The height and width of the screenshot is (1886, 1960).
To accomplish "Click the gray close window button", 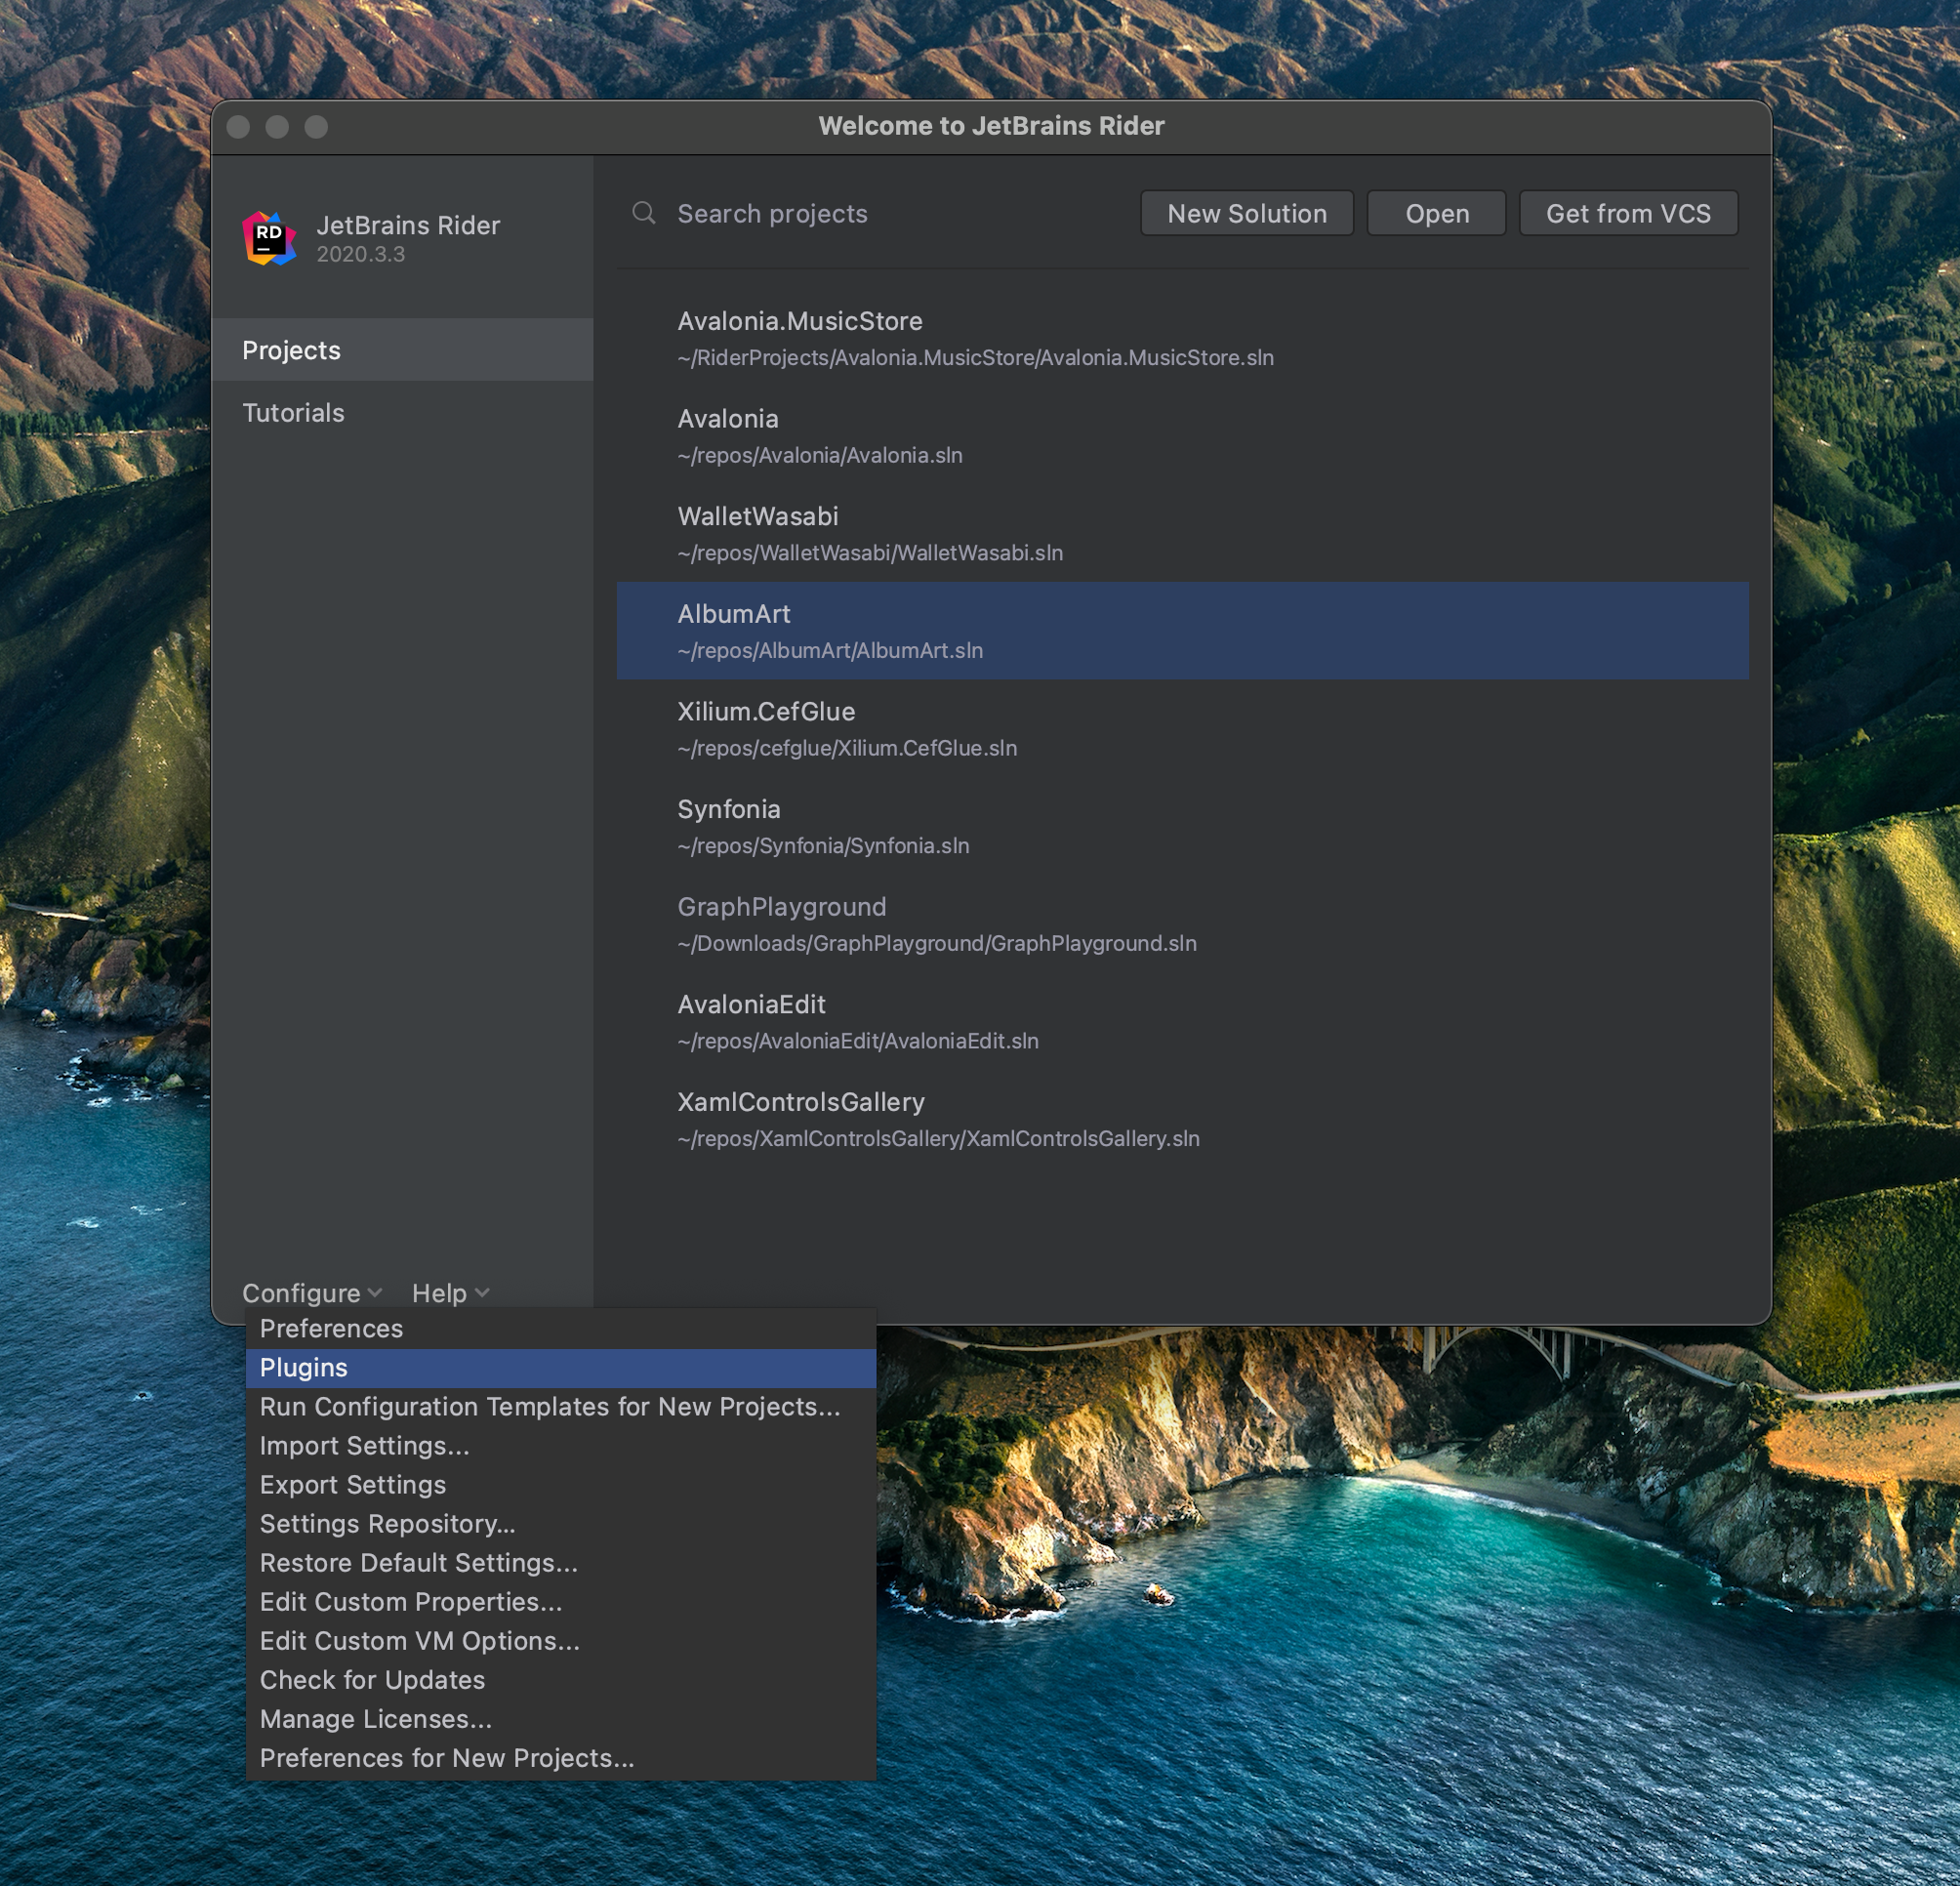I will pos(238,127).
